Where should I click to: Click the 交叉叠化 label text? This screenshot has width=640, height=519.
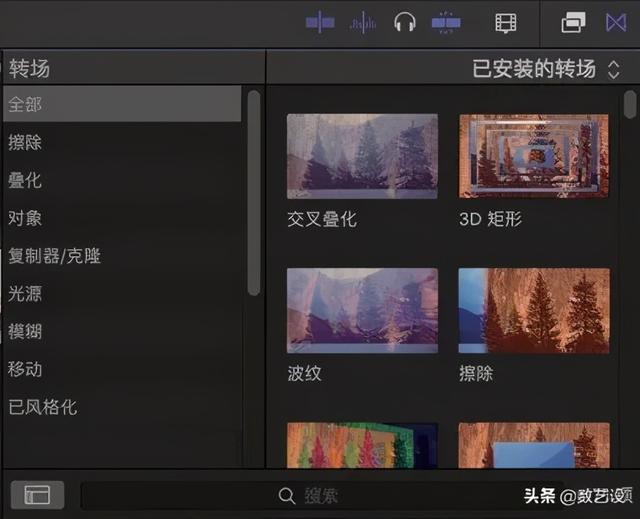tap(322, 220)
